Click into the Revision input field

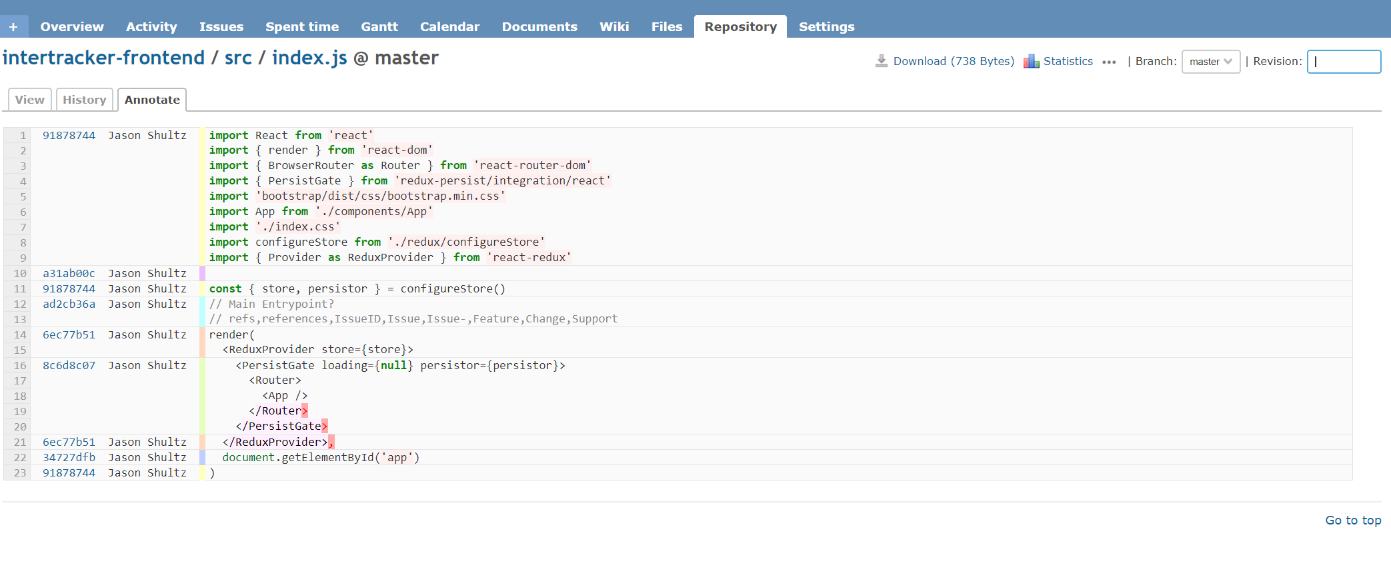(1344, 62)
